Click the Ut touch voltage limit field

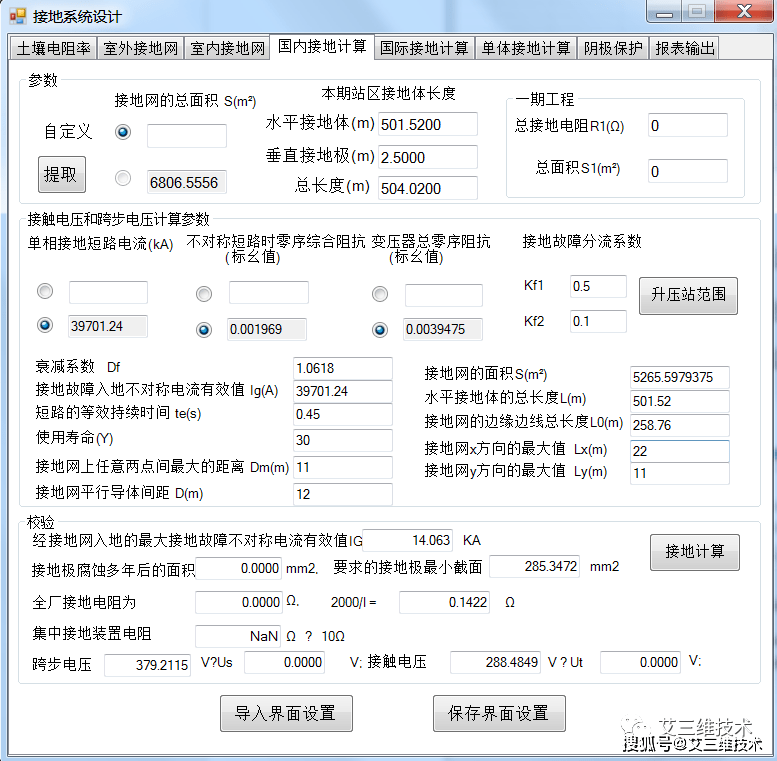(x=640, y=662)
